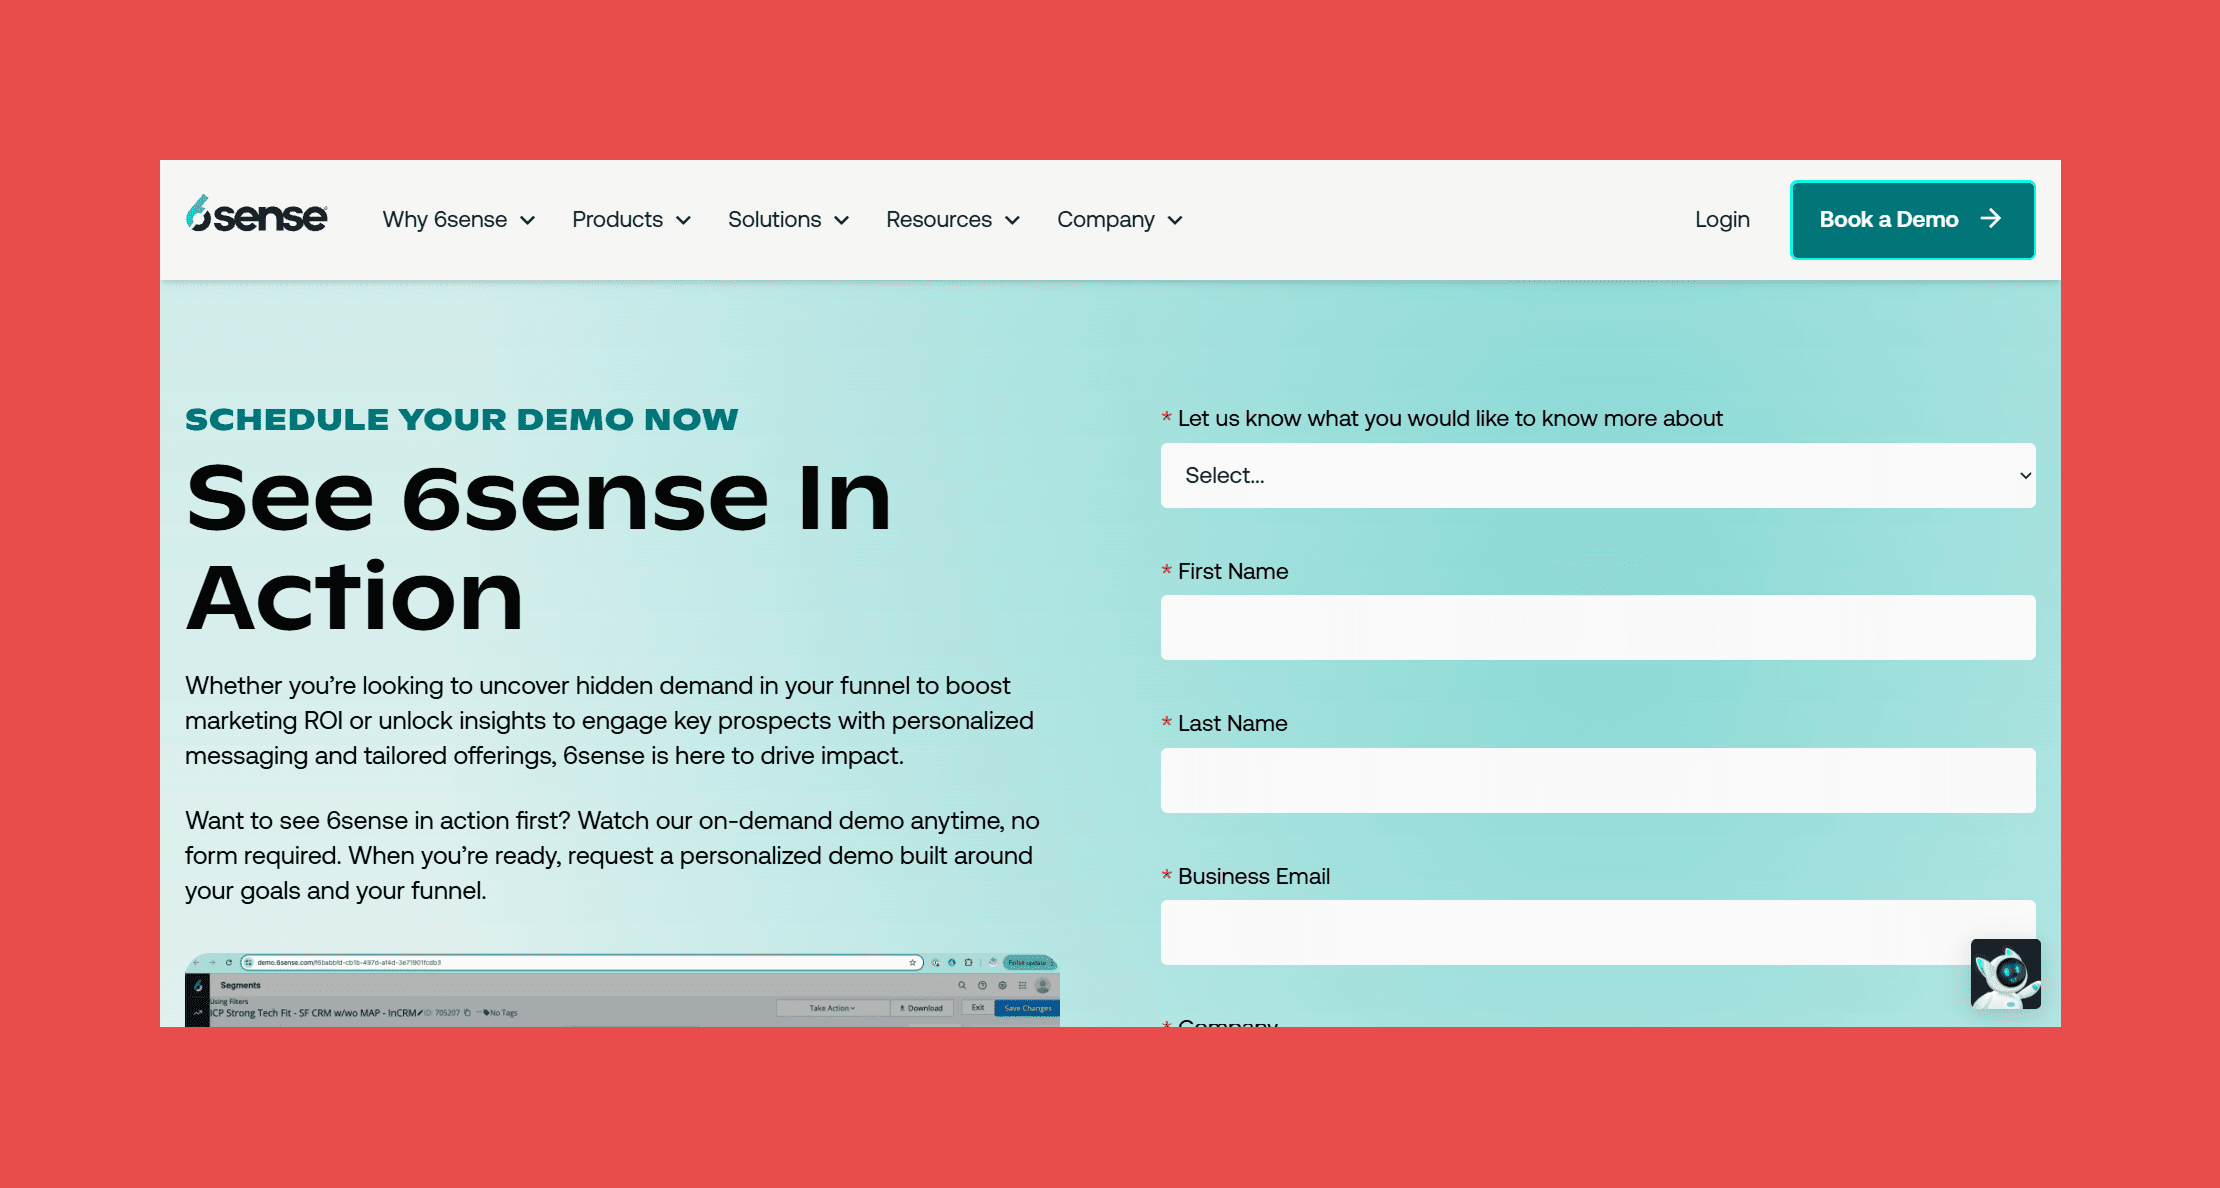Open the Why 6sense menu
2220x1188 pixels.
459,220
